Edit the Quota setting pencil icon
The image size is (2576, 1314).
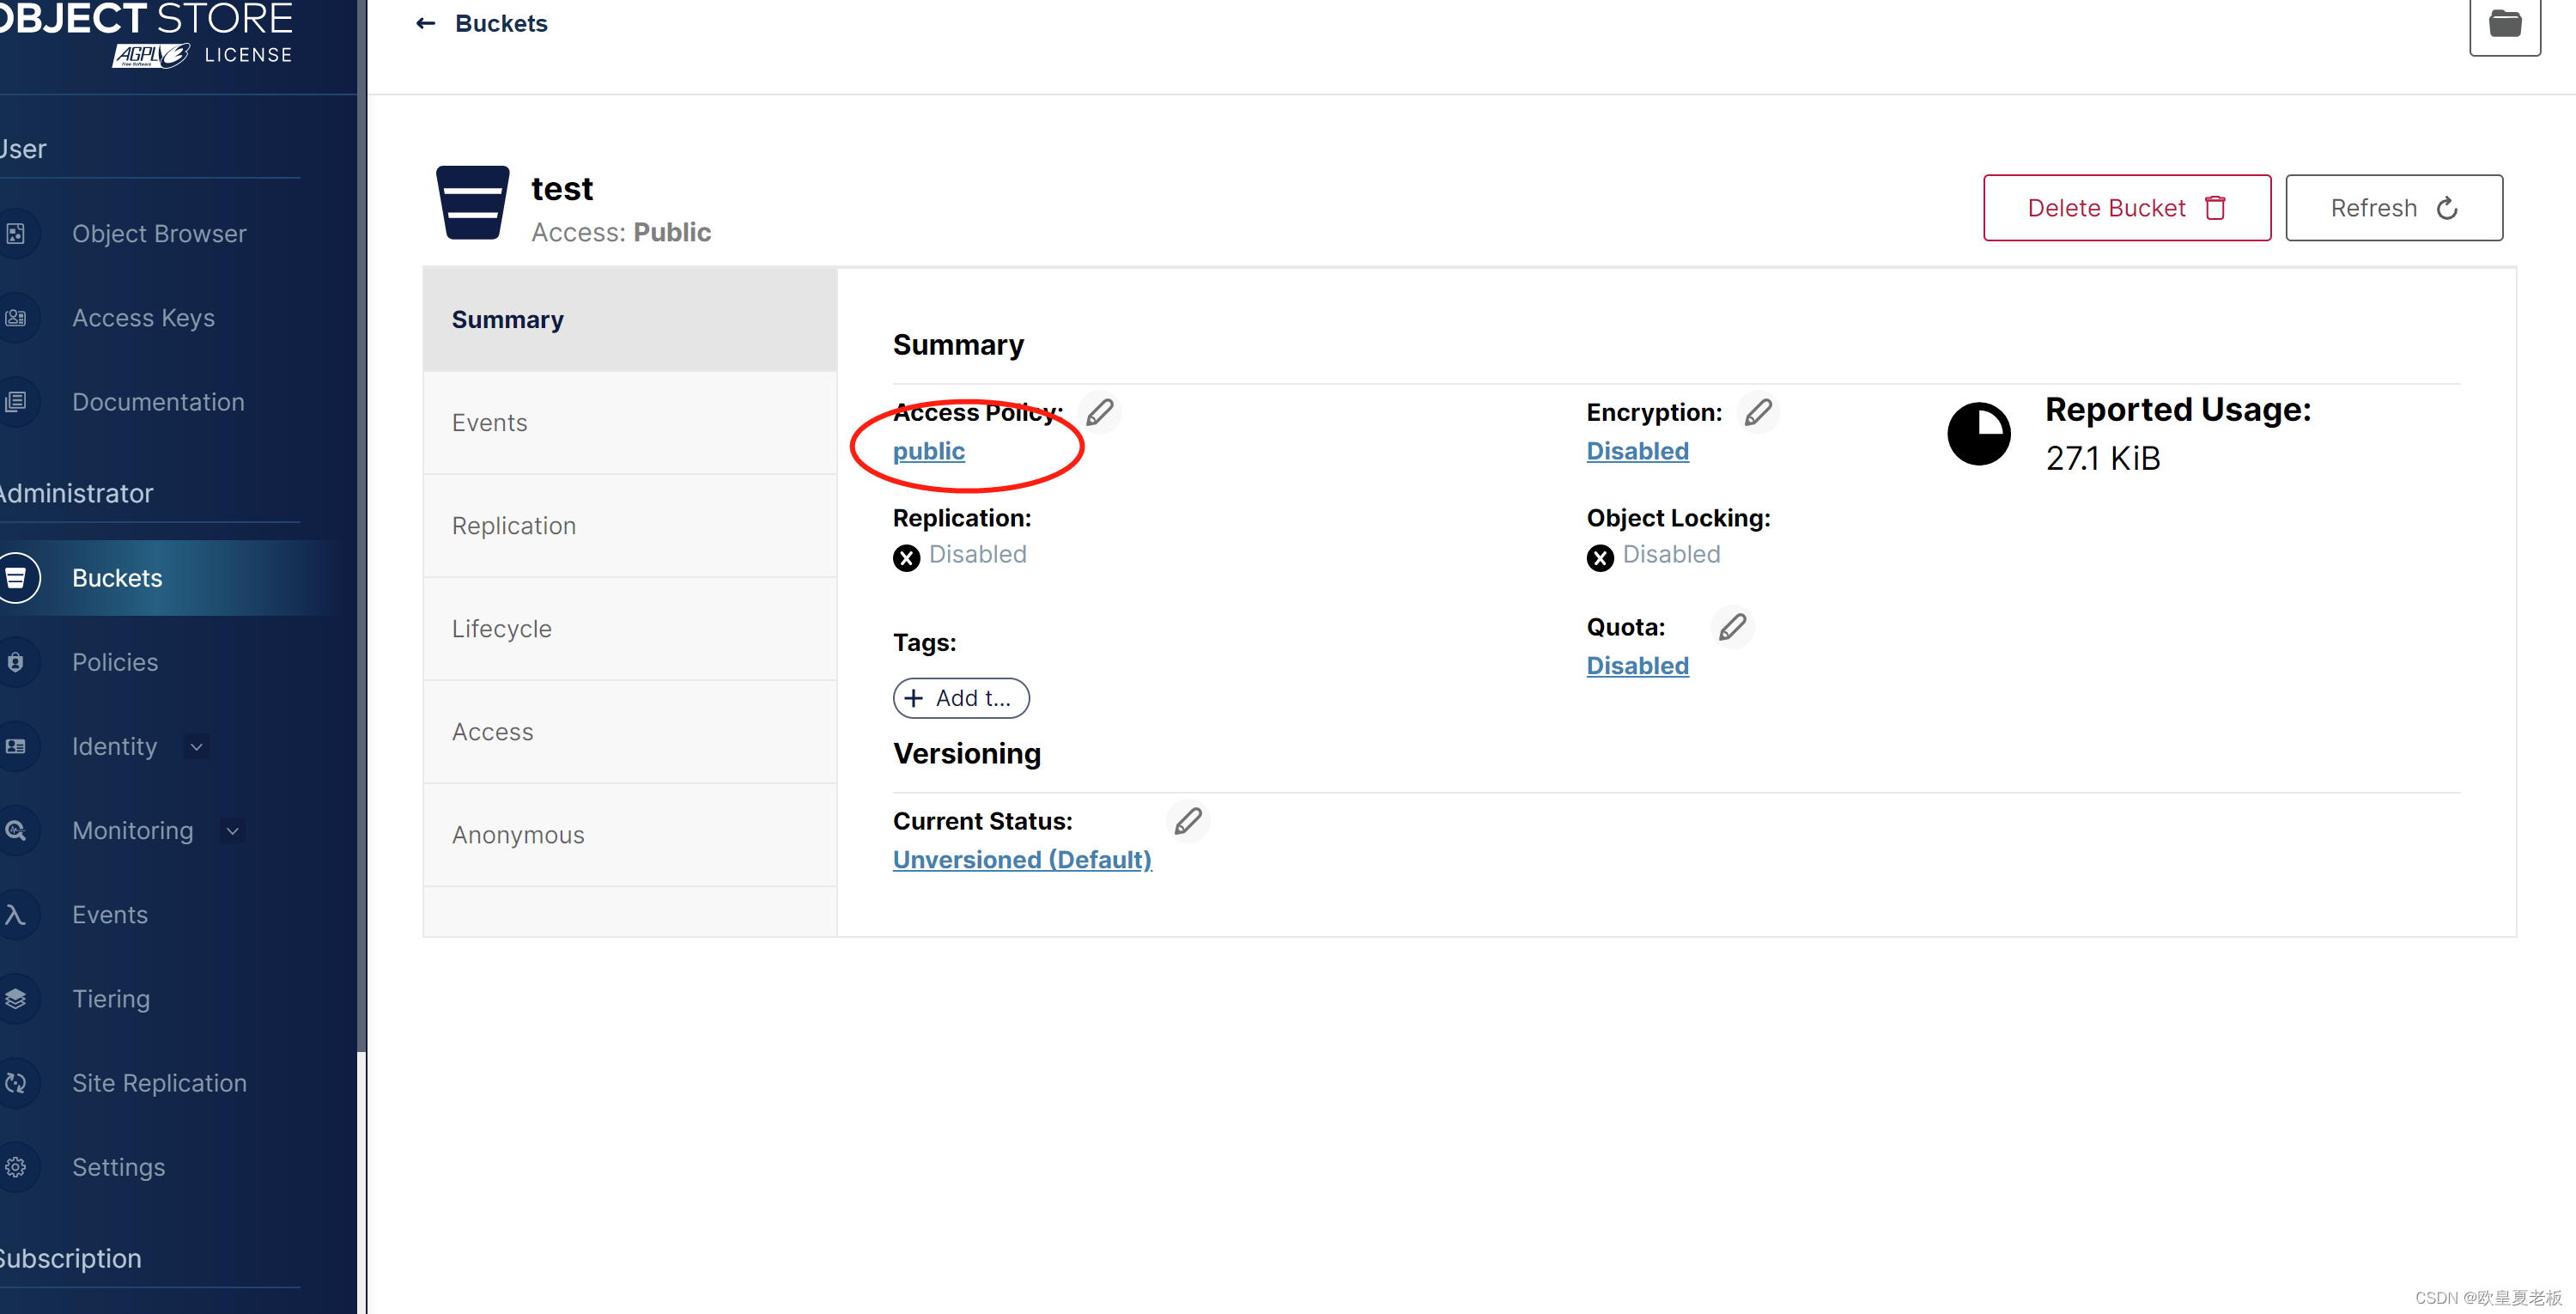(1732, 627)
